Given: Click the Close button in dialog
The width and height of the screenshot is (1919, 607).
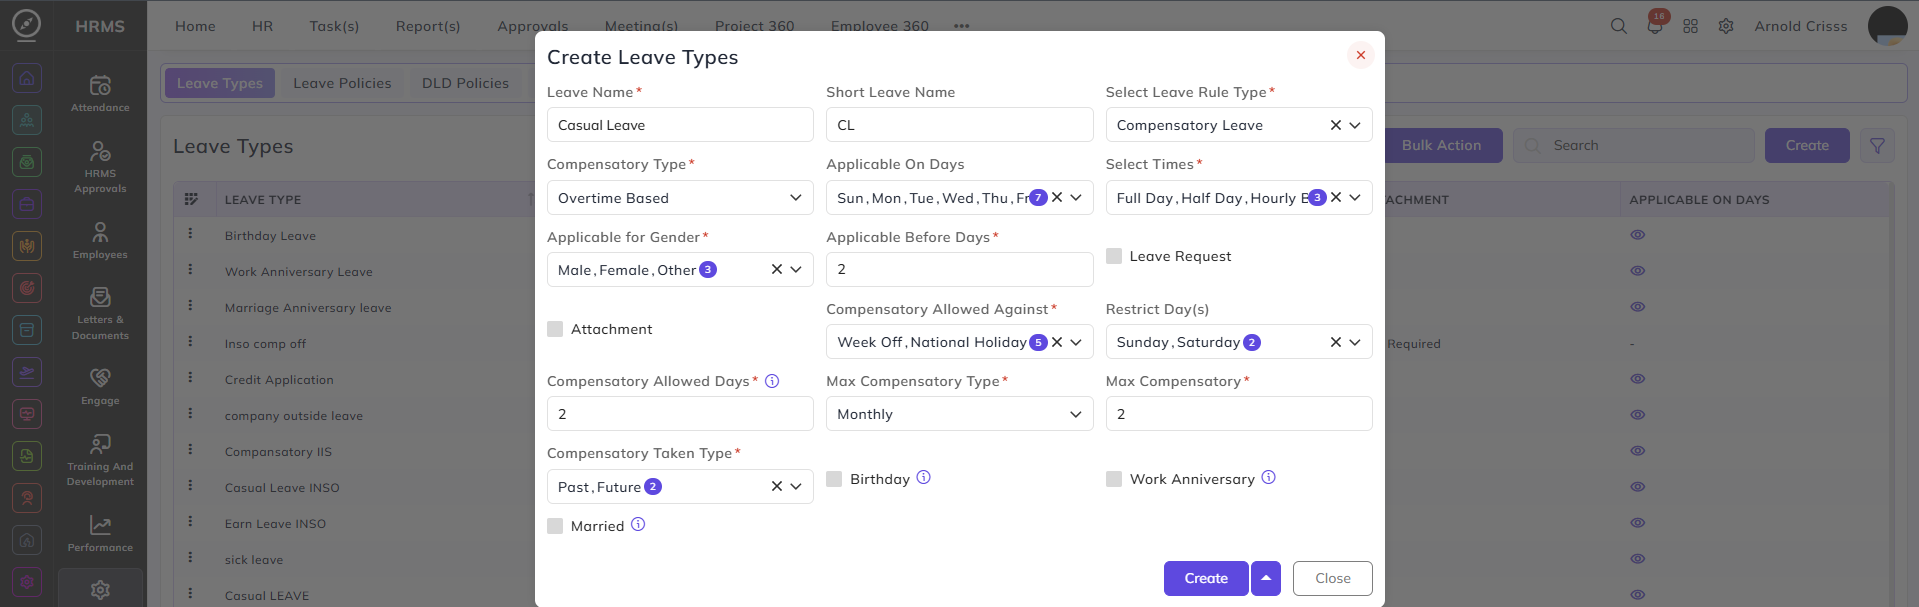Looking at the screenshot, I should (1332, 578).
